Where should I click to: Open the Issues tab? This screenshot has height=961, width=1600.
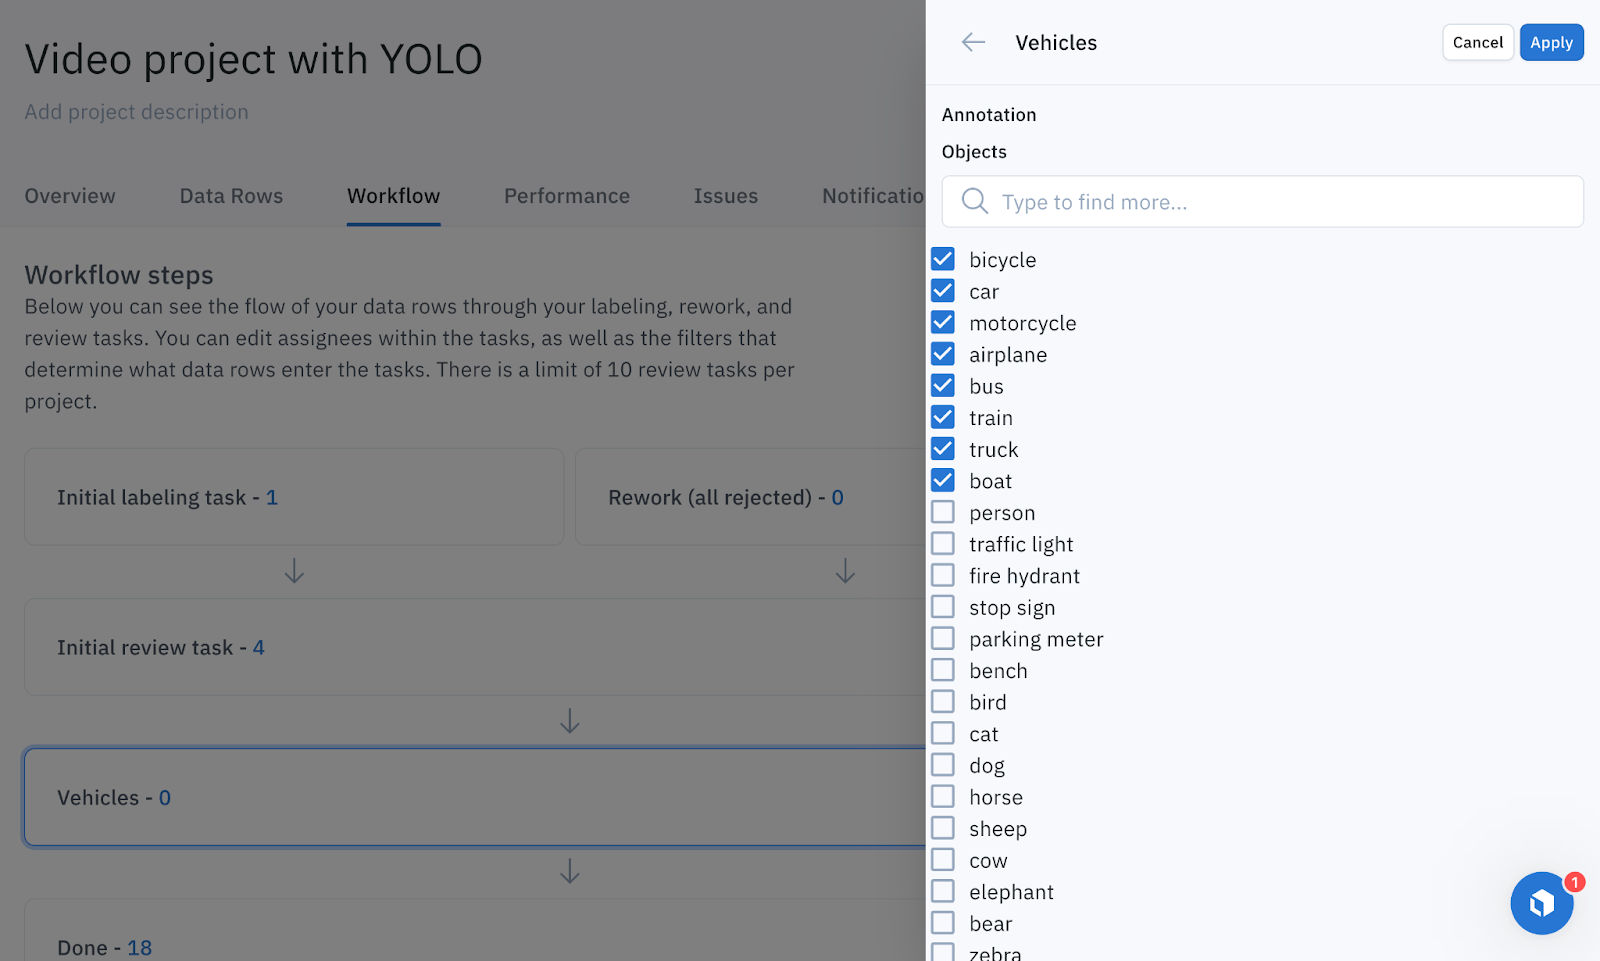(725, 196)
